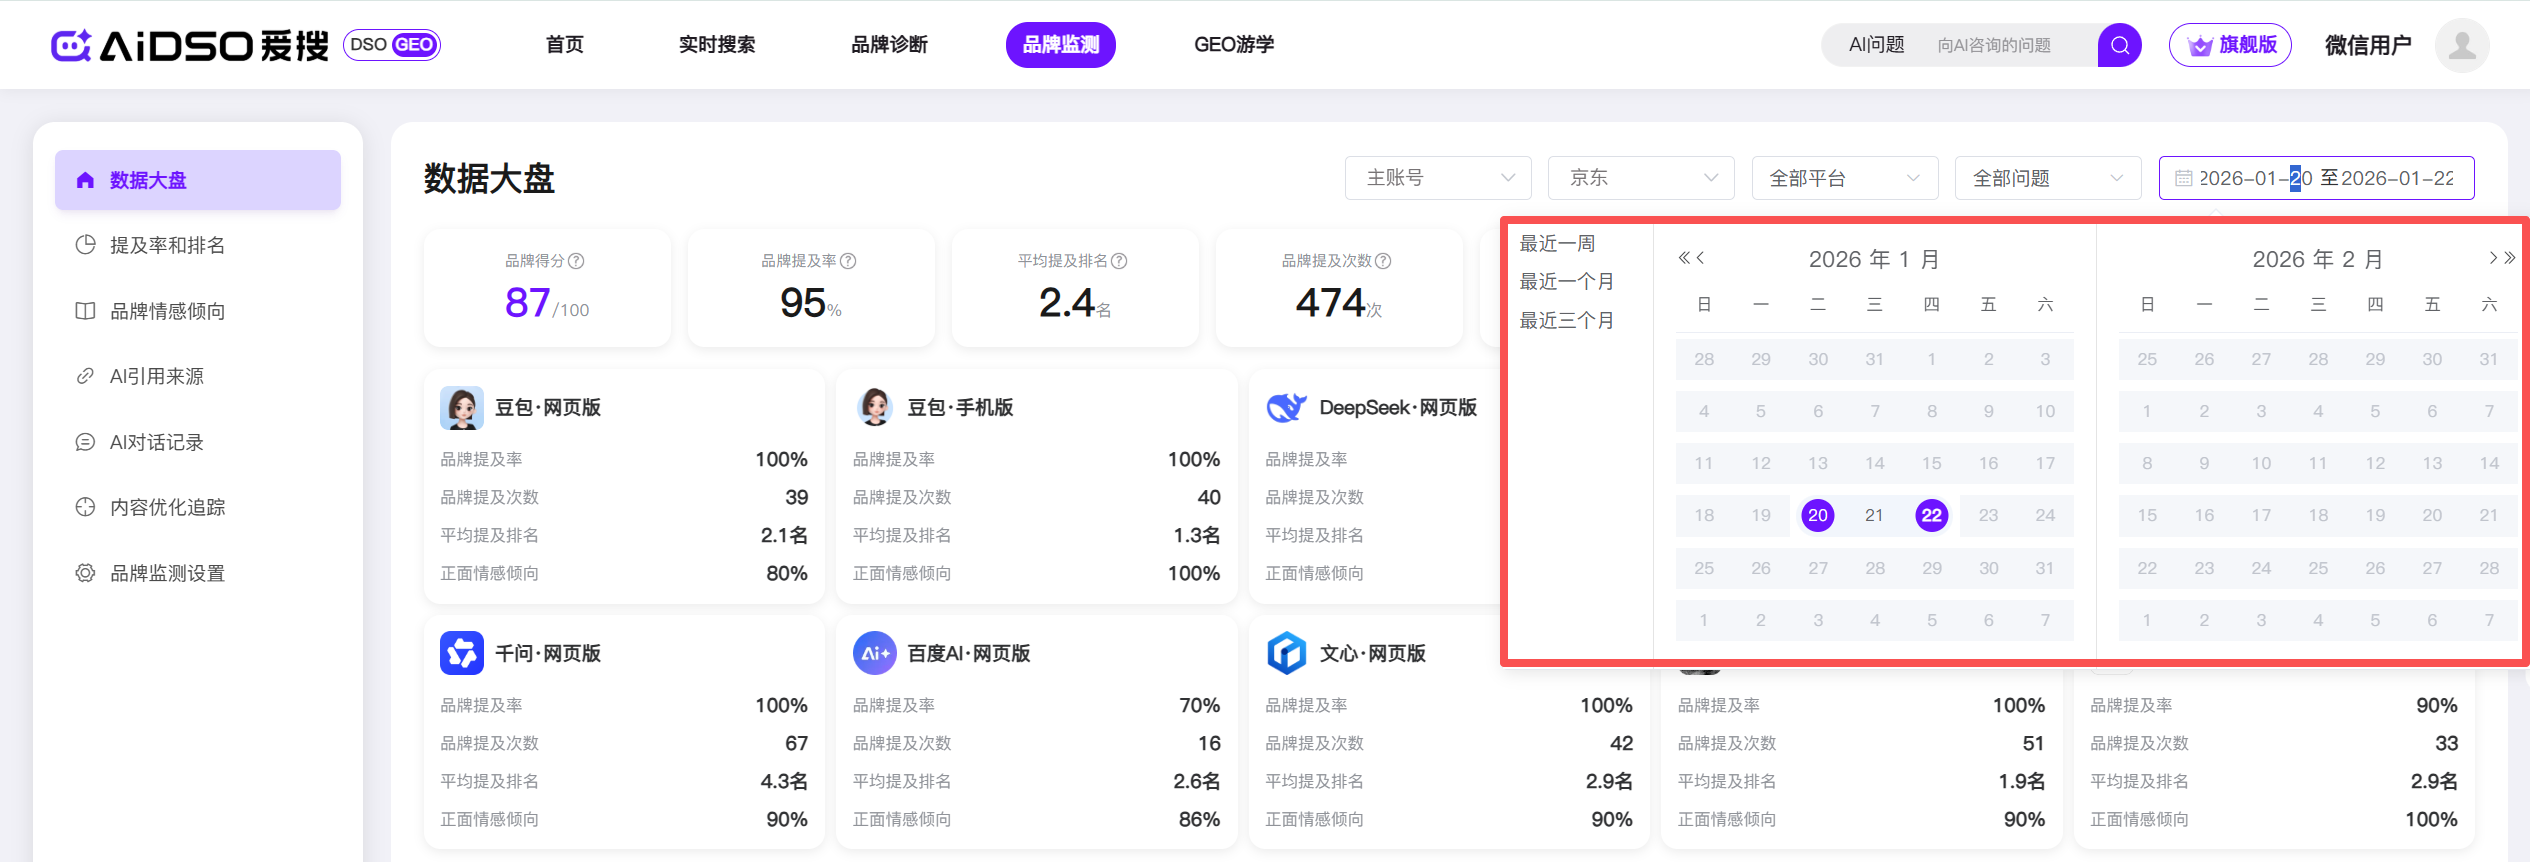The width and height of the screenshot is (2530, 862).
Task: Click the help icon beside 平均提及排名
Action: (1119, 261)
